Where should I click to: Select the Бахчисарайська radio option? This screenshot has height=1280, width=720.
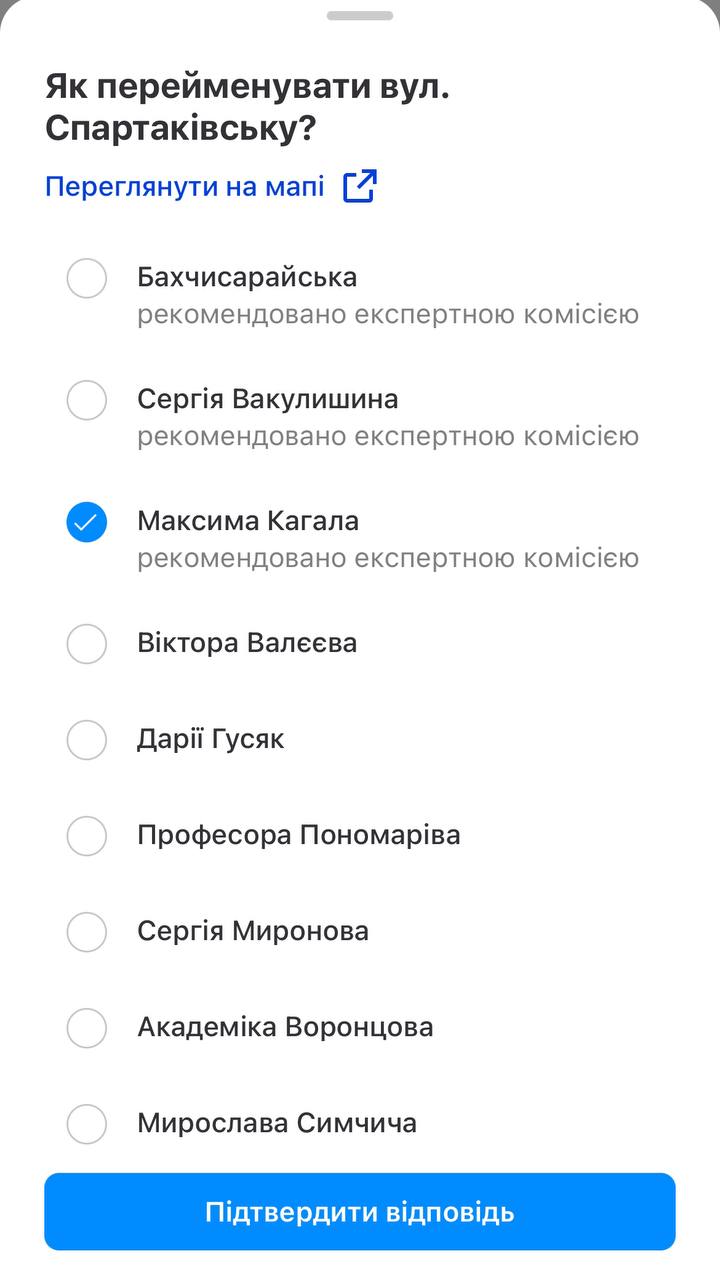87,278
